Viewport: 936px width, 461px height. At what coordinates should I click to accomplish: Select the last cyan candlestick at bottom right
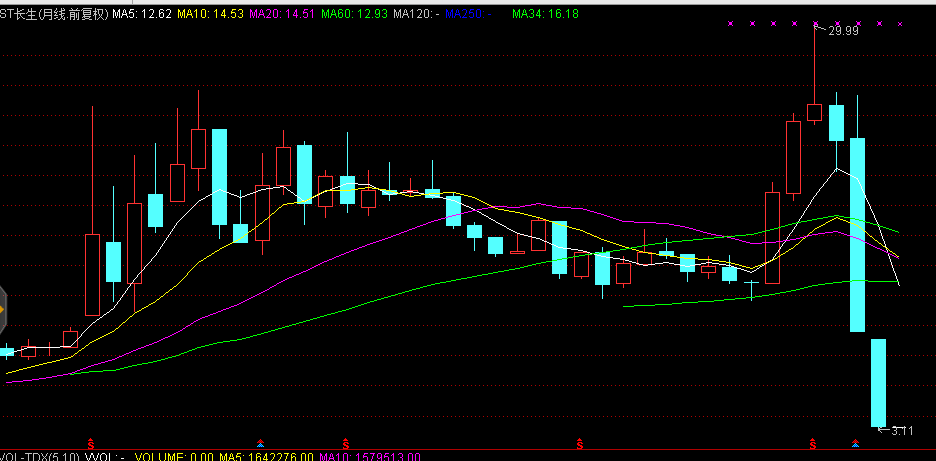(878, 382)
